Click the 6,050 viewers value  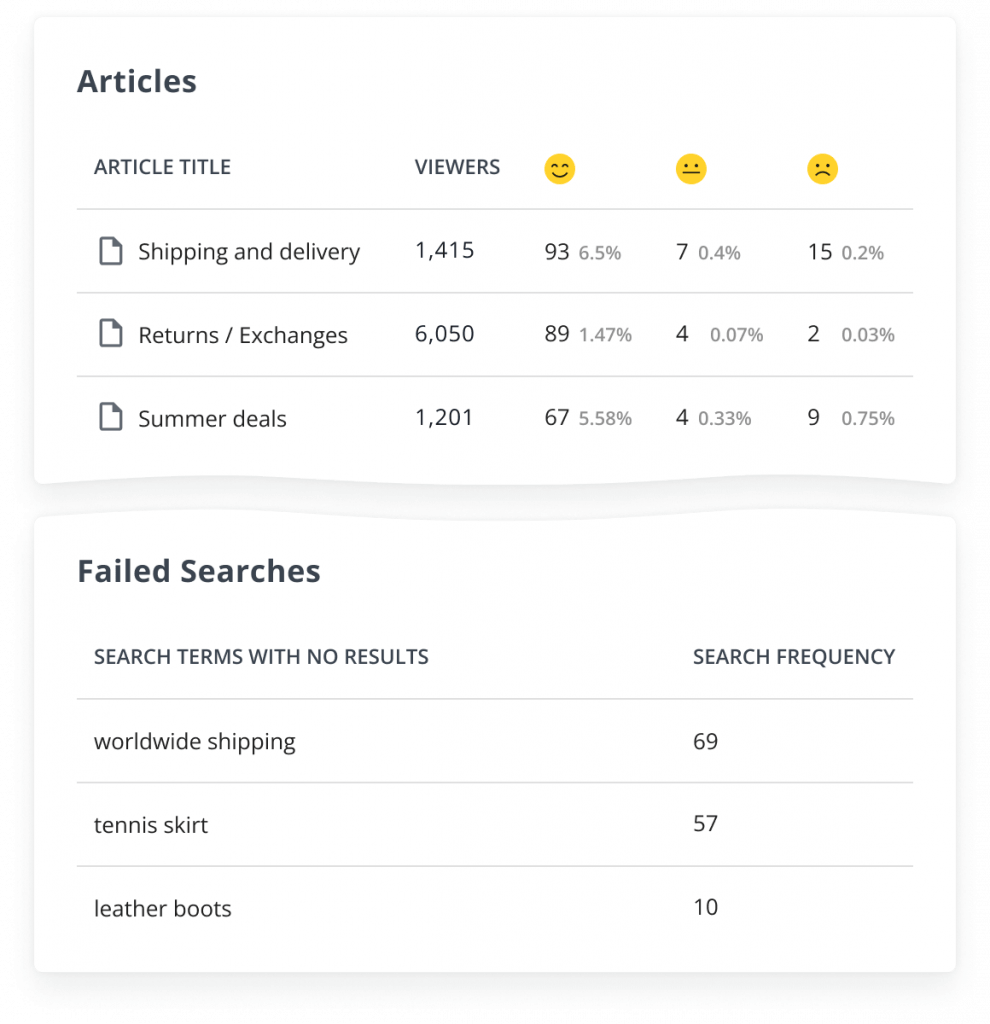445,334
